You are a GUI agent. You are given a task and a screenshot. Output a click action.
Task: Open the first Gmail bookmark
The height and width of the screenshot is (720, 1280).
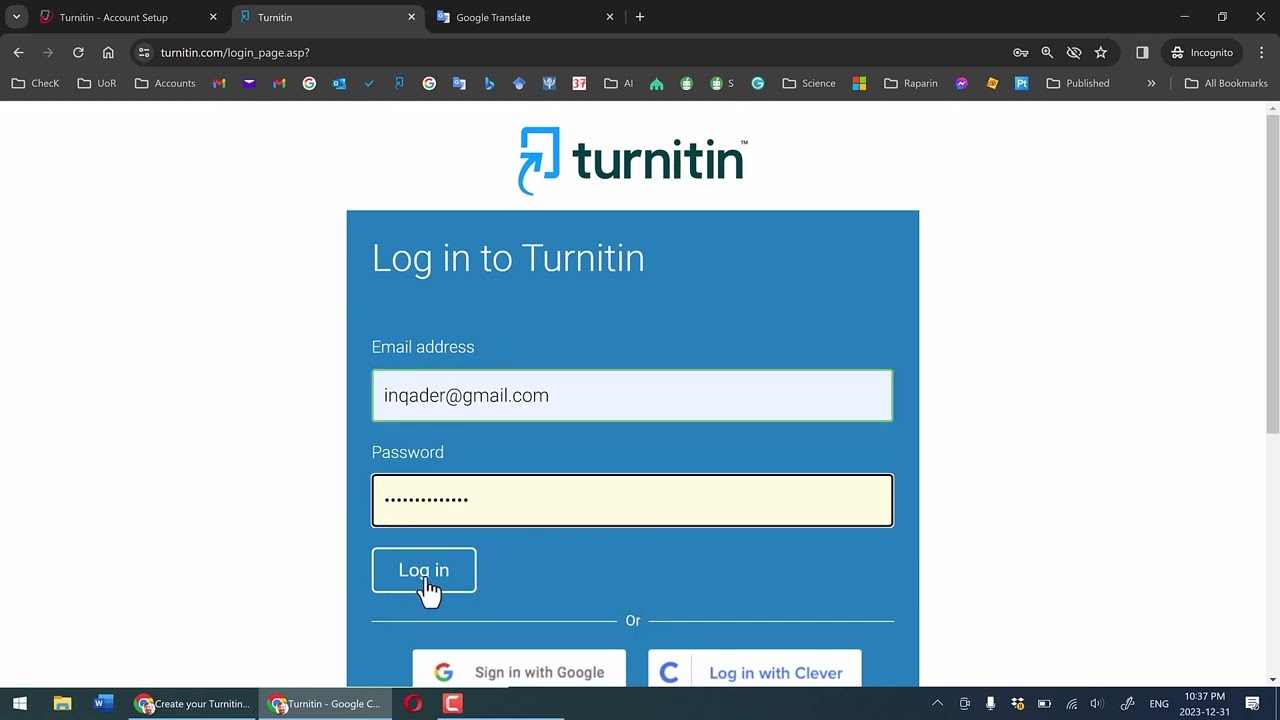219,83
